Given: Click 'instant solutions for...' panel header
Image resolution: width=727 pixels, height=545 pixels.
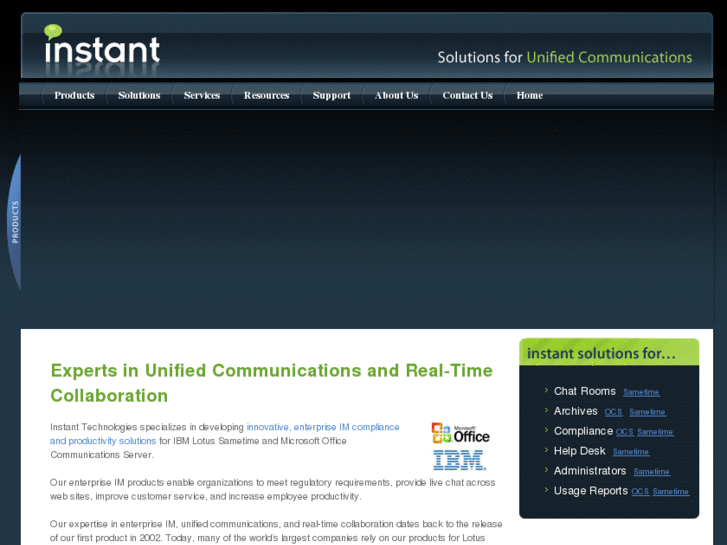Looking at the screenshot, I should 609,353.
